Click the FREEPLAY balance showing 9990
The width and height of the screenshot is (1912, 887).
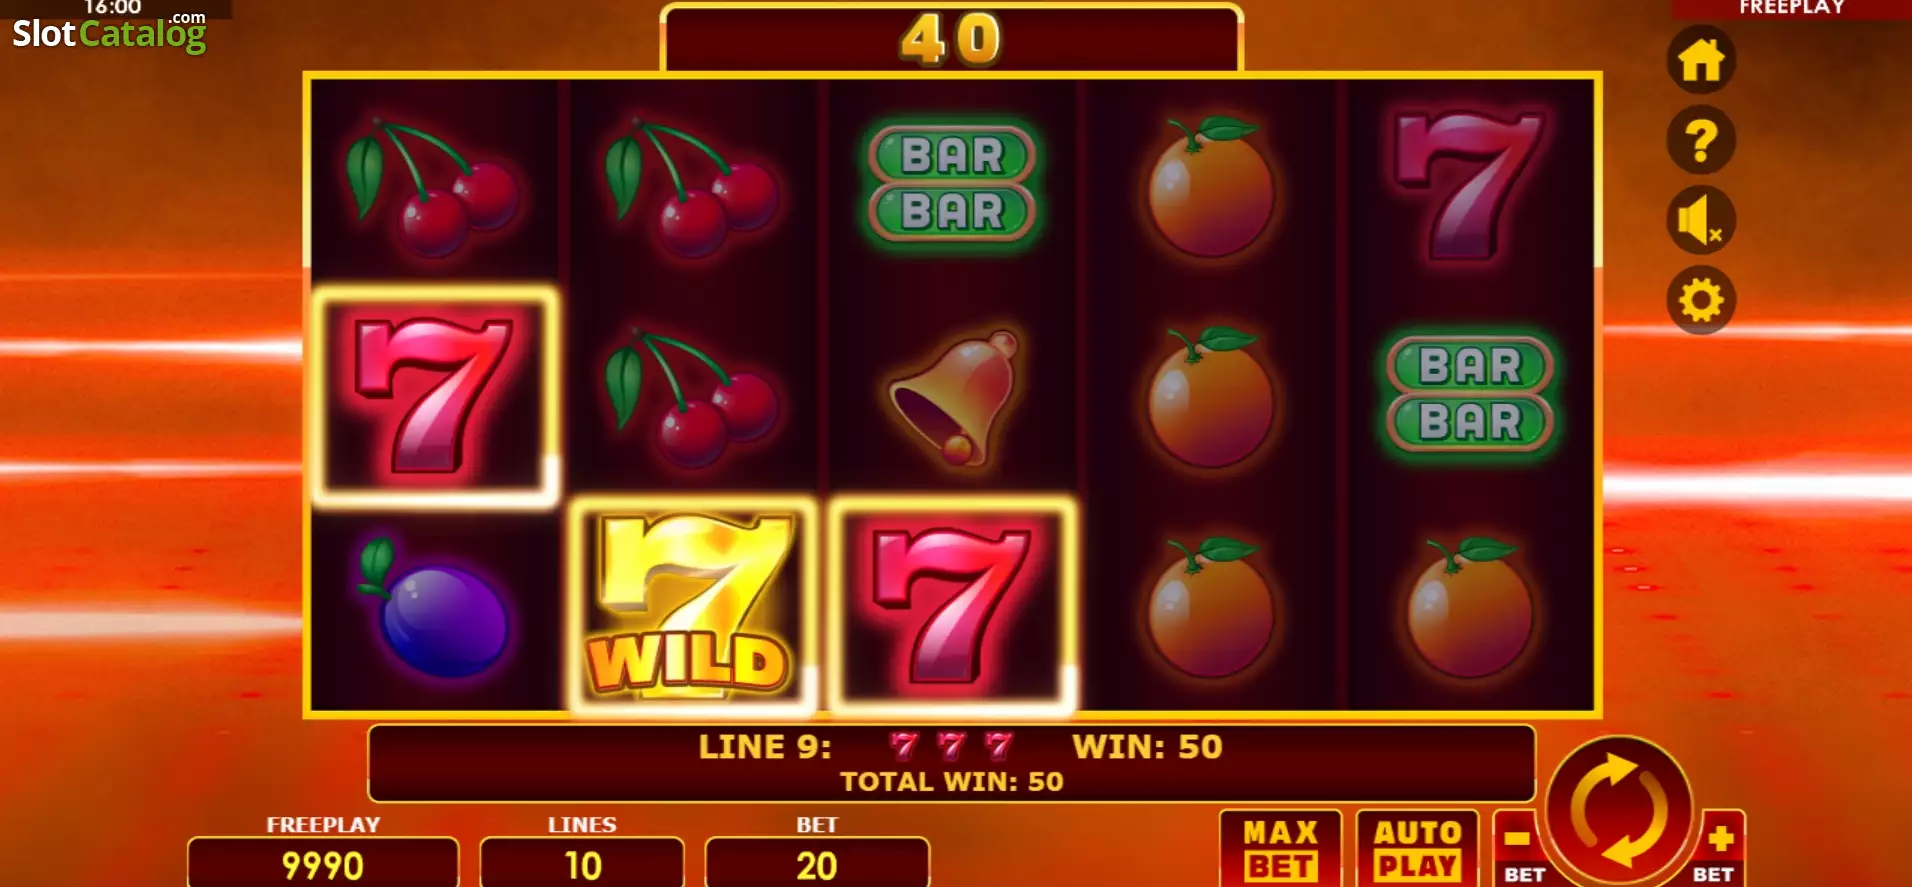323,864
